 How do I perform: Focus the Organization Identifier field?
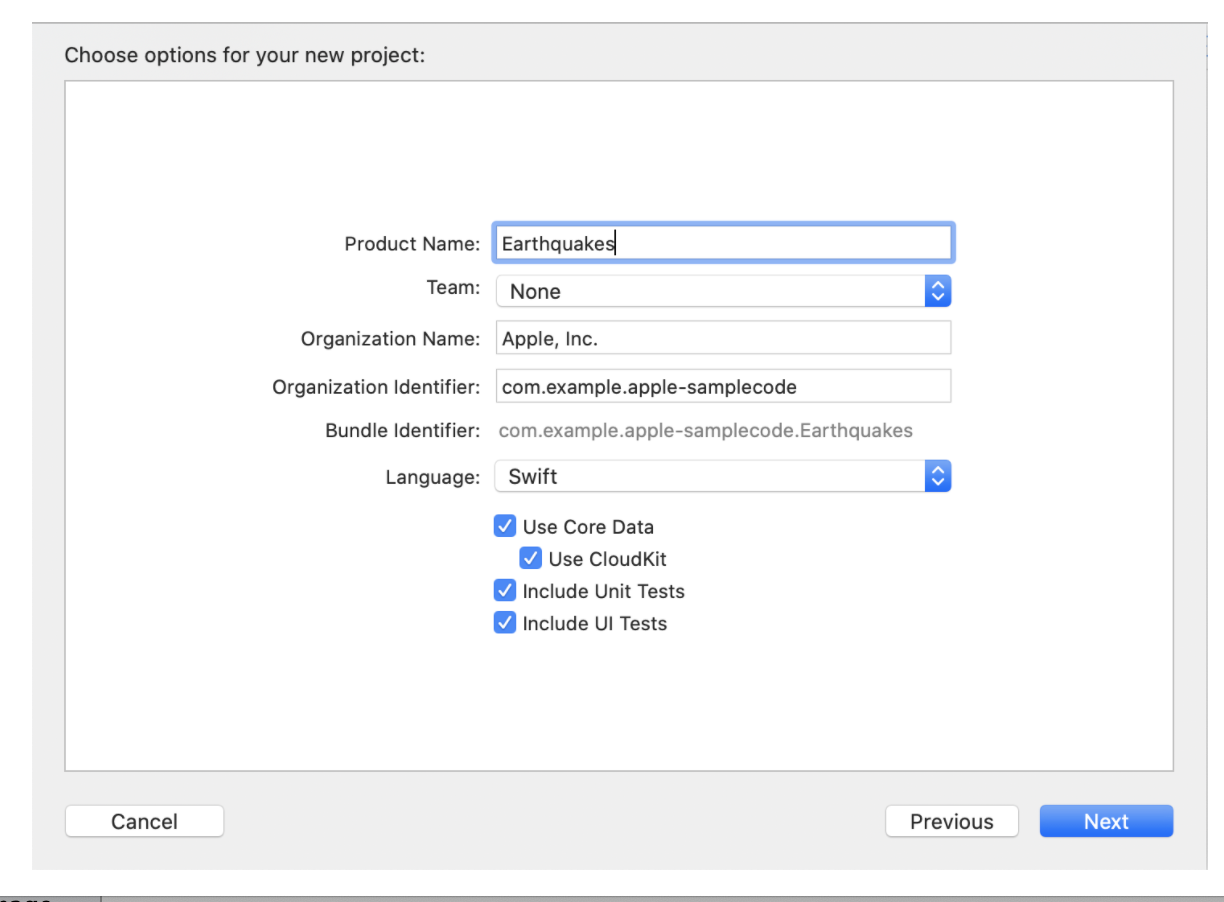722,386
